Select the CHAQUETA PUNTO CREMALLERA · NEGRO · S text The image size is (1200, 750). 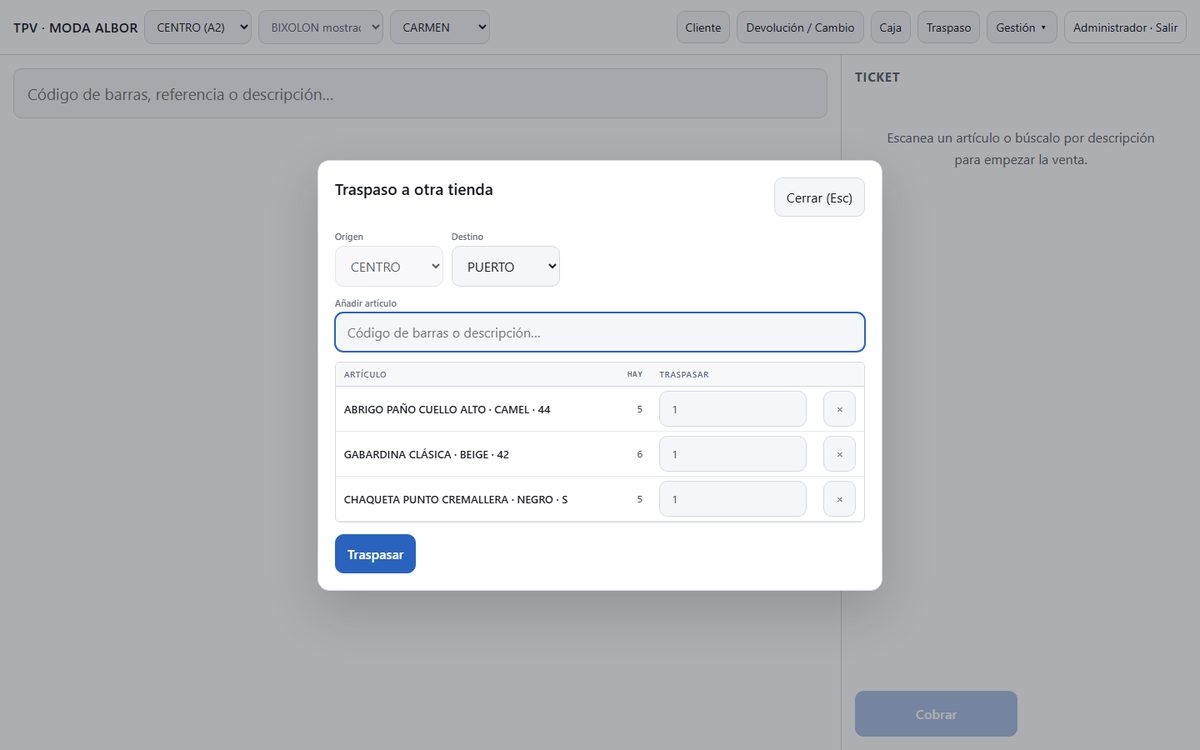point(456,499)
